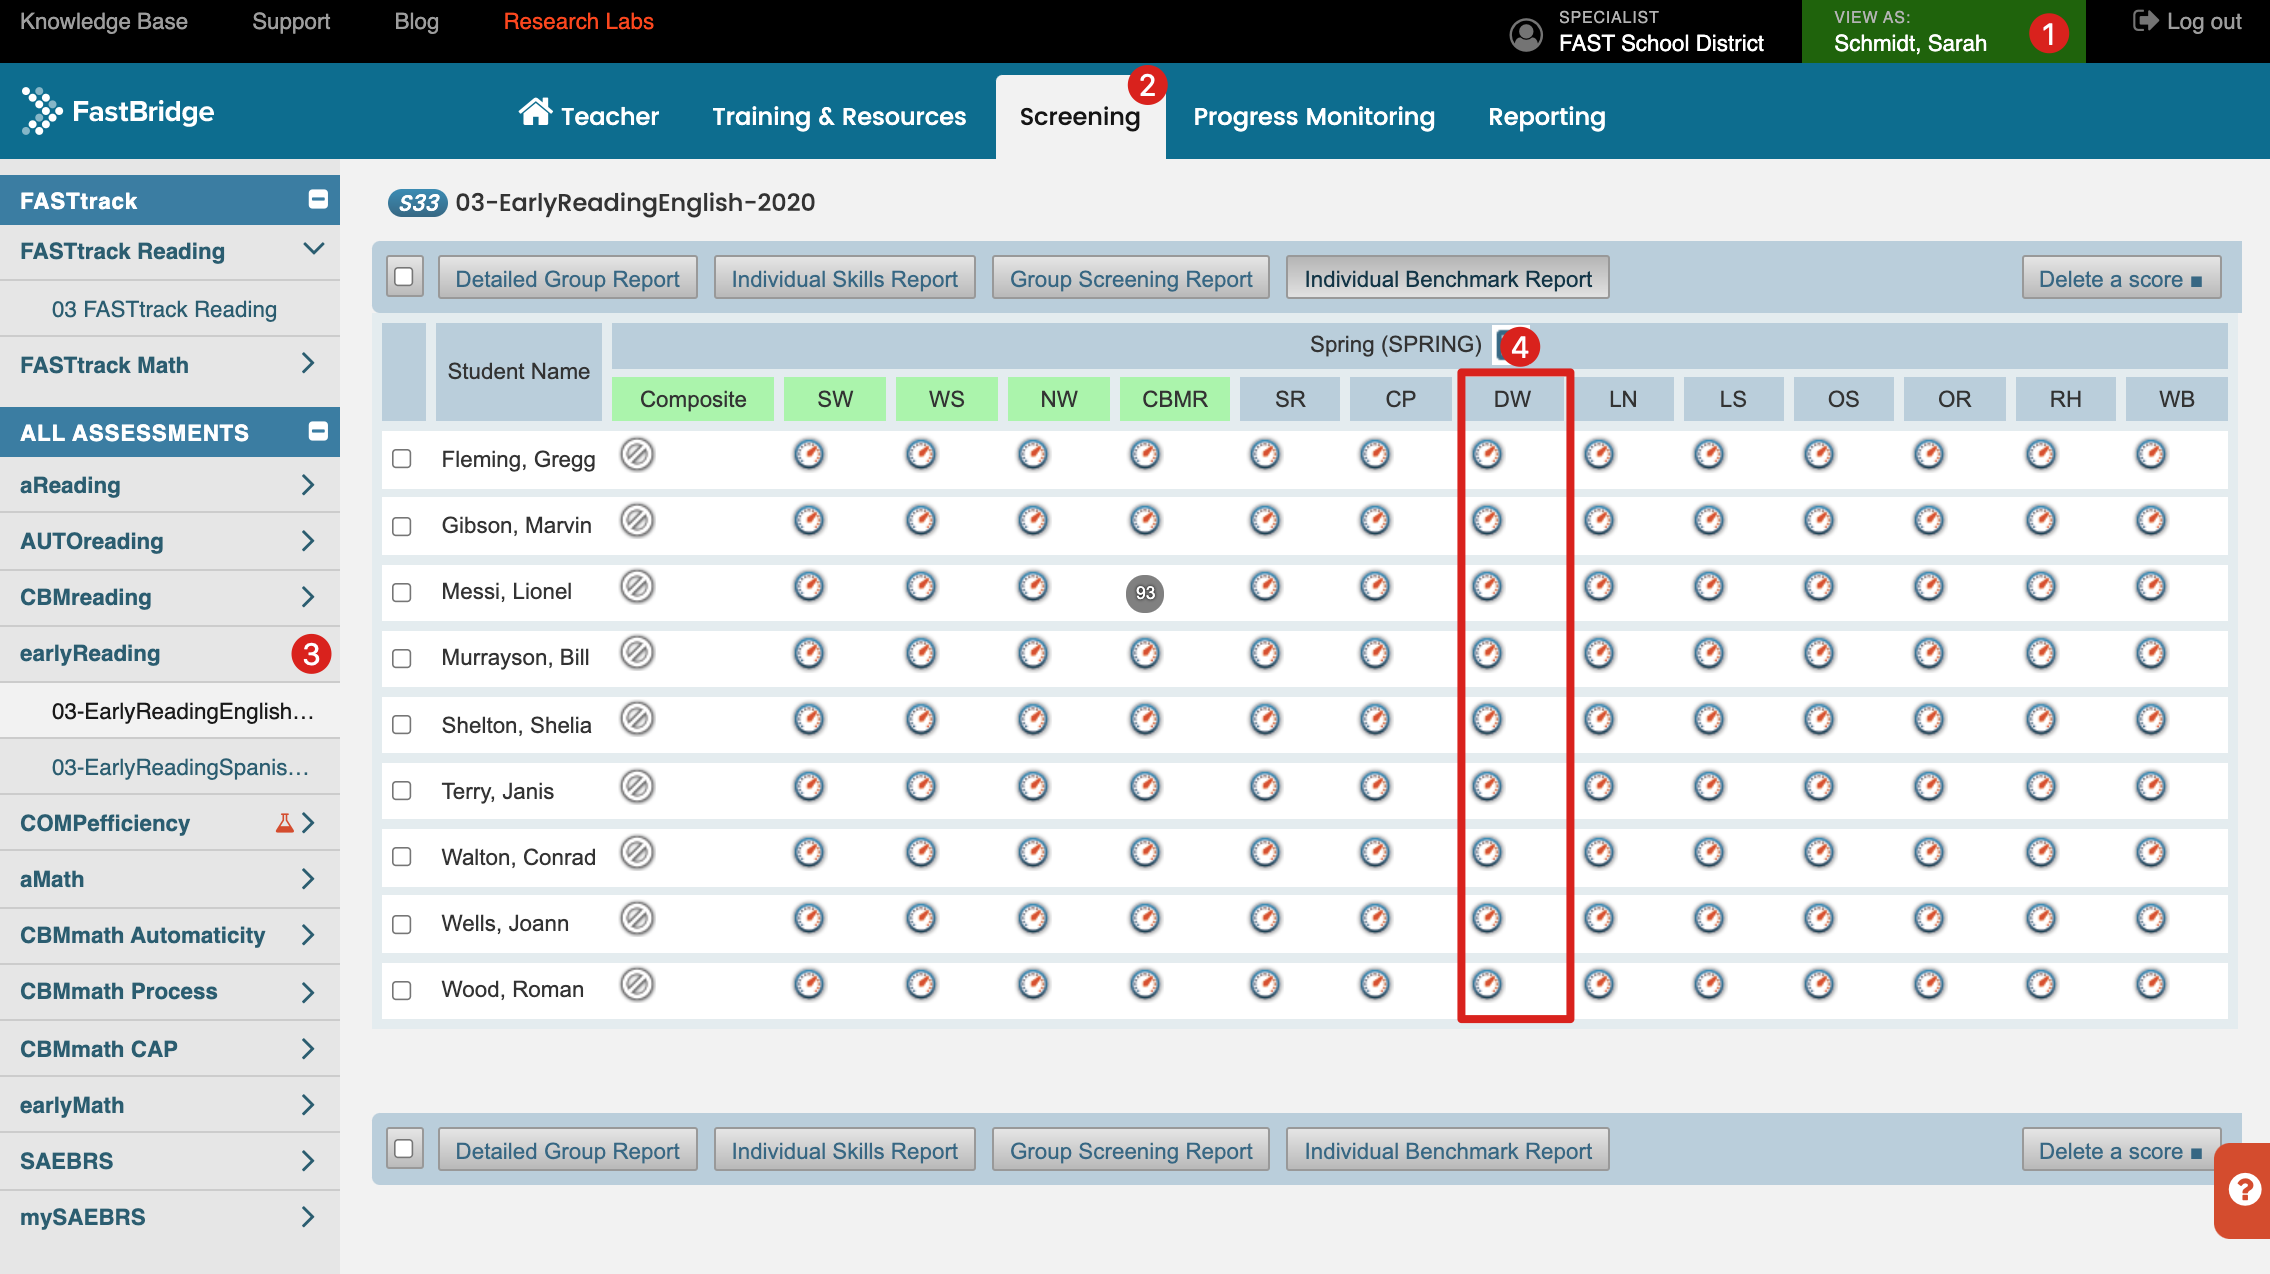Start the CP assessment for Walton, Conrad
Viewport: 2270px width, 1274px height.
1375,852
